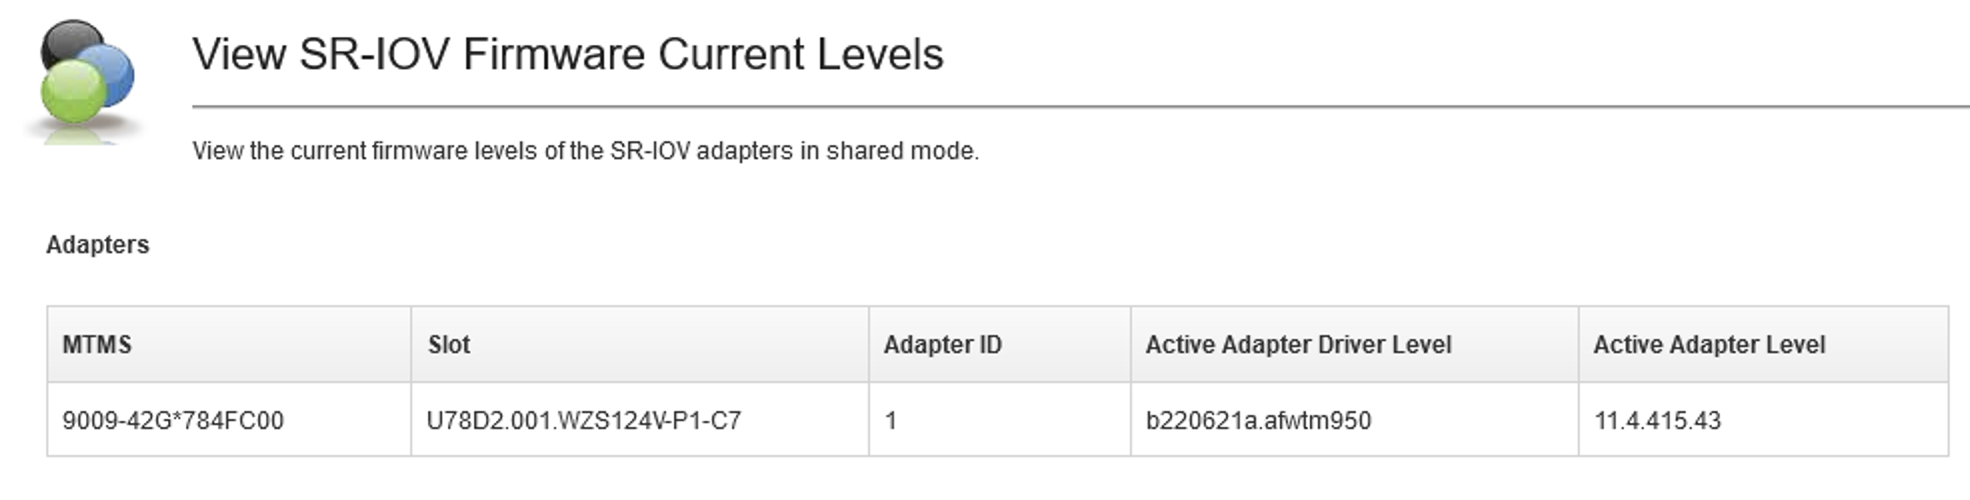
Task: Click Active Adapter Level column header
Action: 1764,344
